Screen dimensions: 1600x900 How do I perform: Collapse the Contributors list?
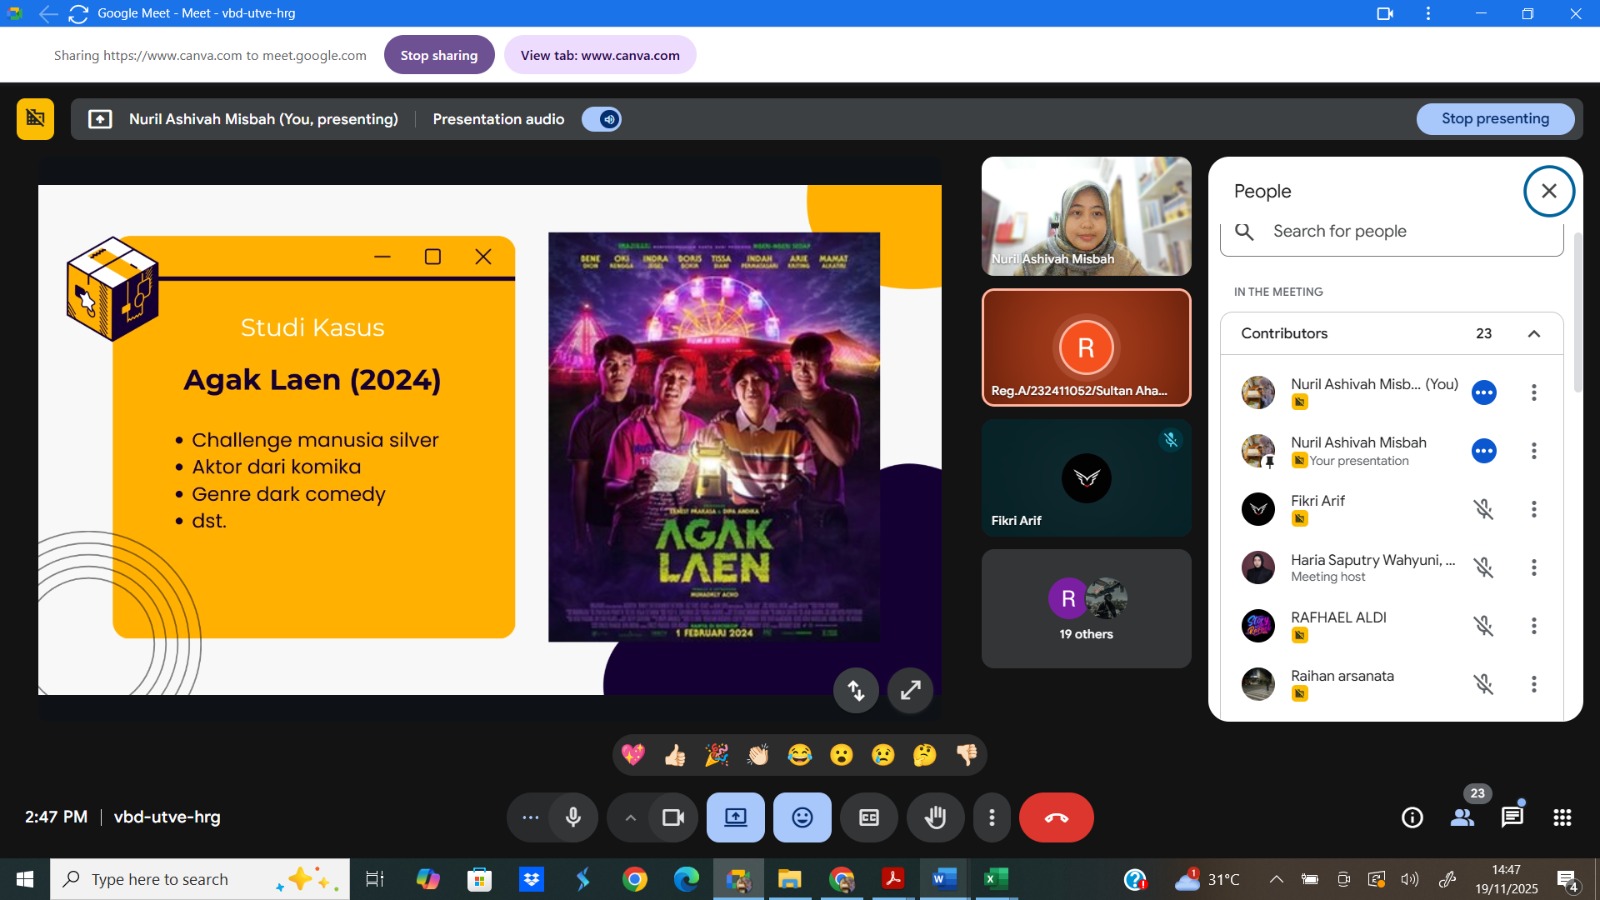(x=1534, y=334)
